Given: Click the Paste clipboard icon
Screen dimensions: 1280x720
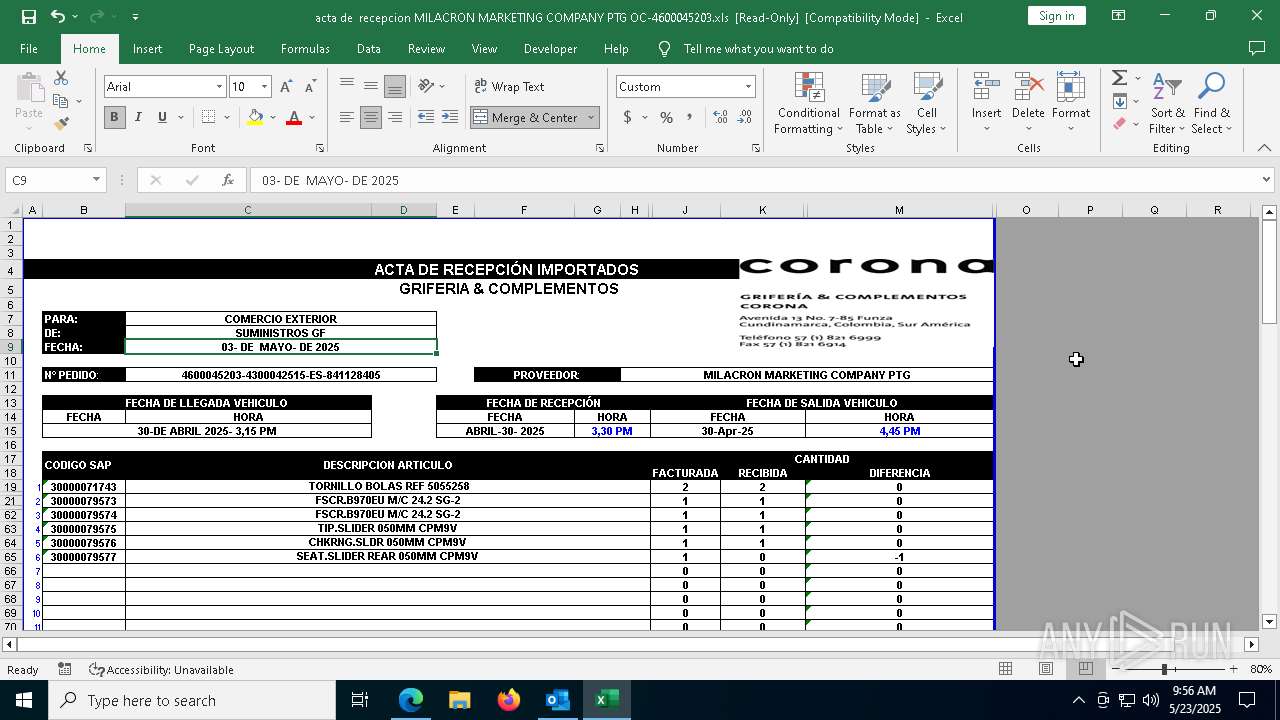Looking at the screenshot, I should point(29,87).
